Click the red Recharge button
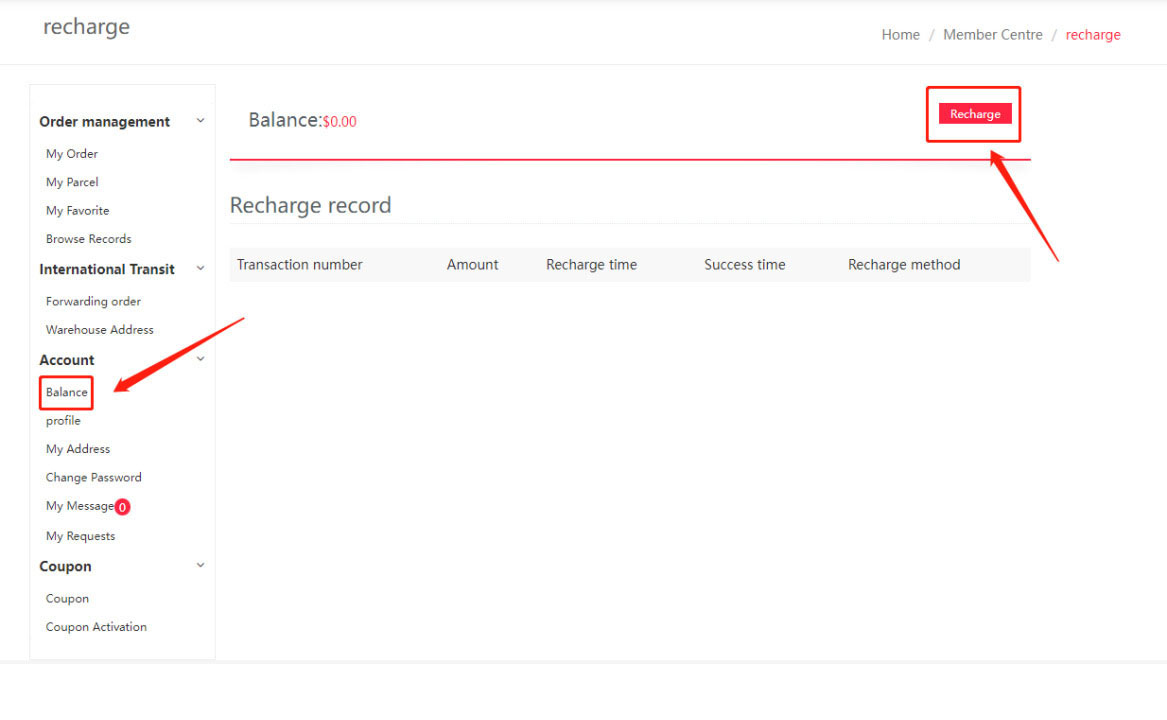The width and height of the screenshot is (1167, 720). (974, 114)
